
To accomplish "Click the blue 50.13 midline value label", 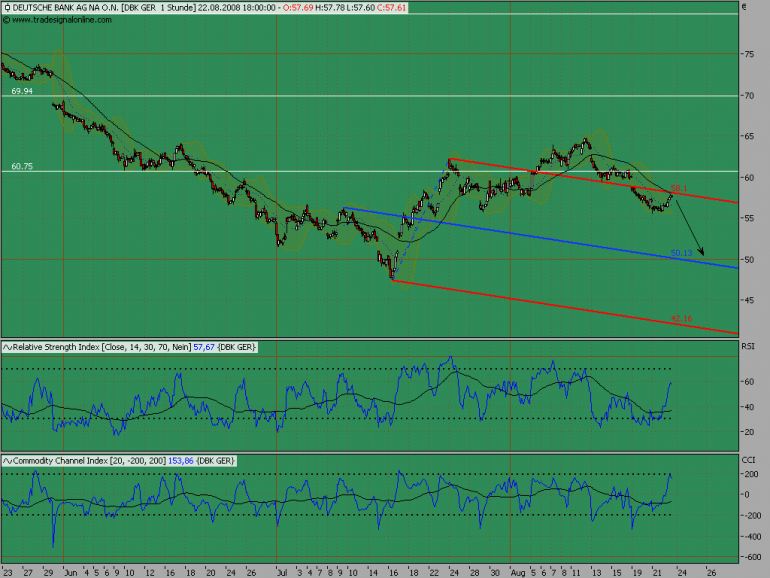I will pos(681,253).
